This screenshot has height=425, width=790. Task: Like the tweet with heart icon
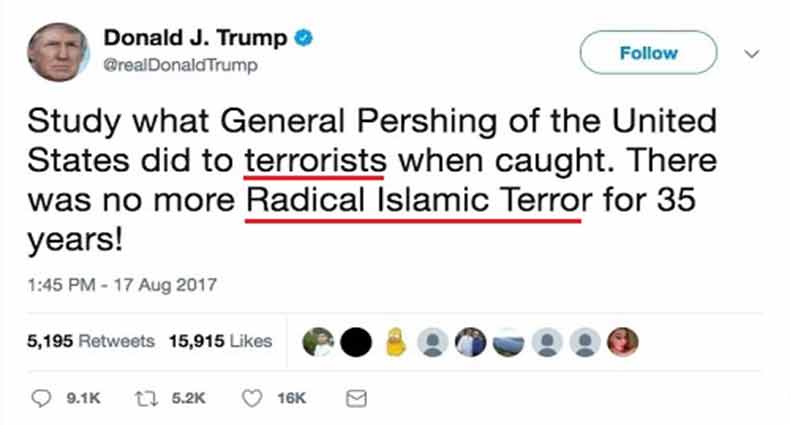tap(252, 398)
